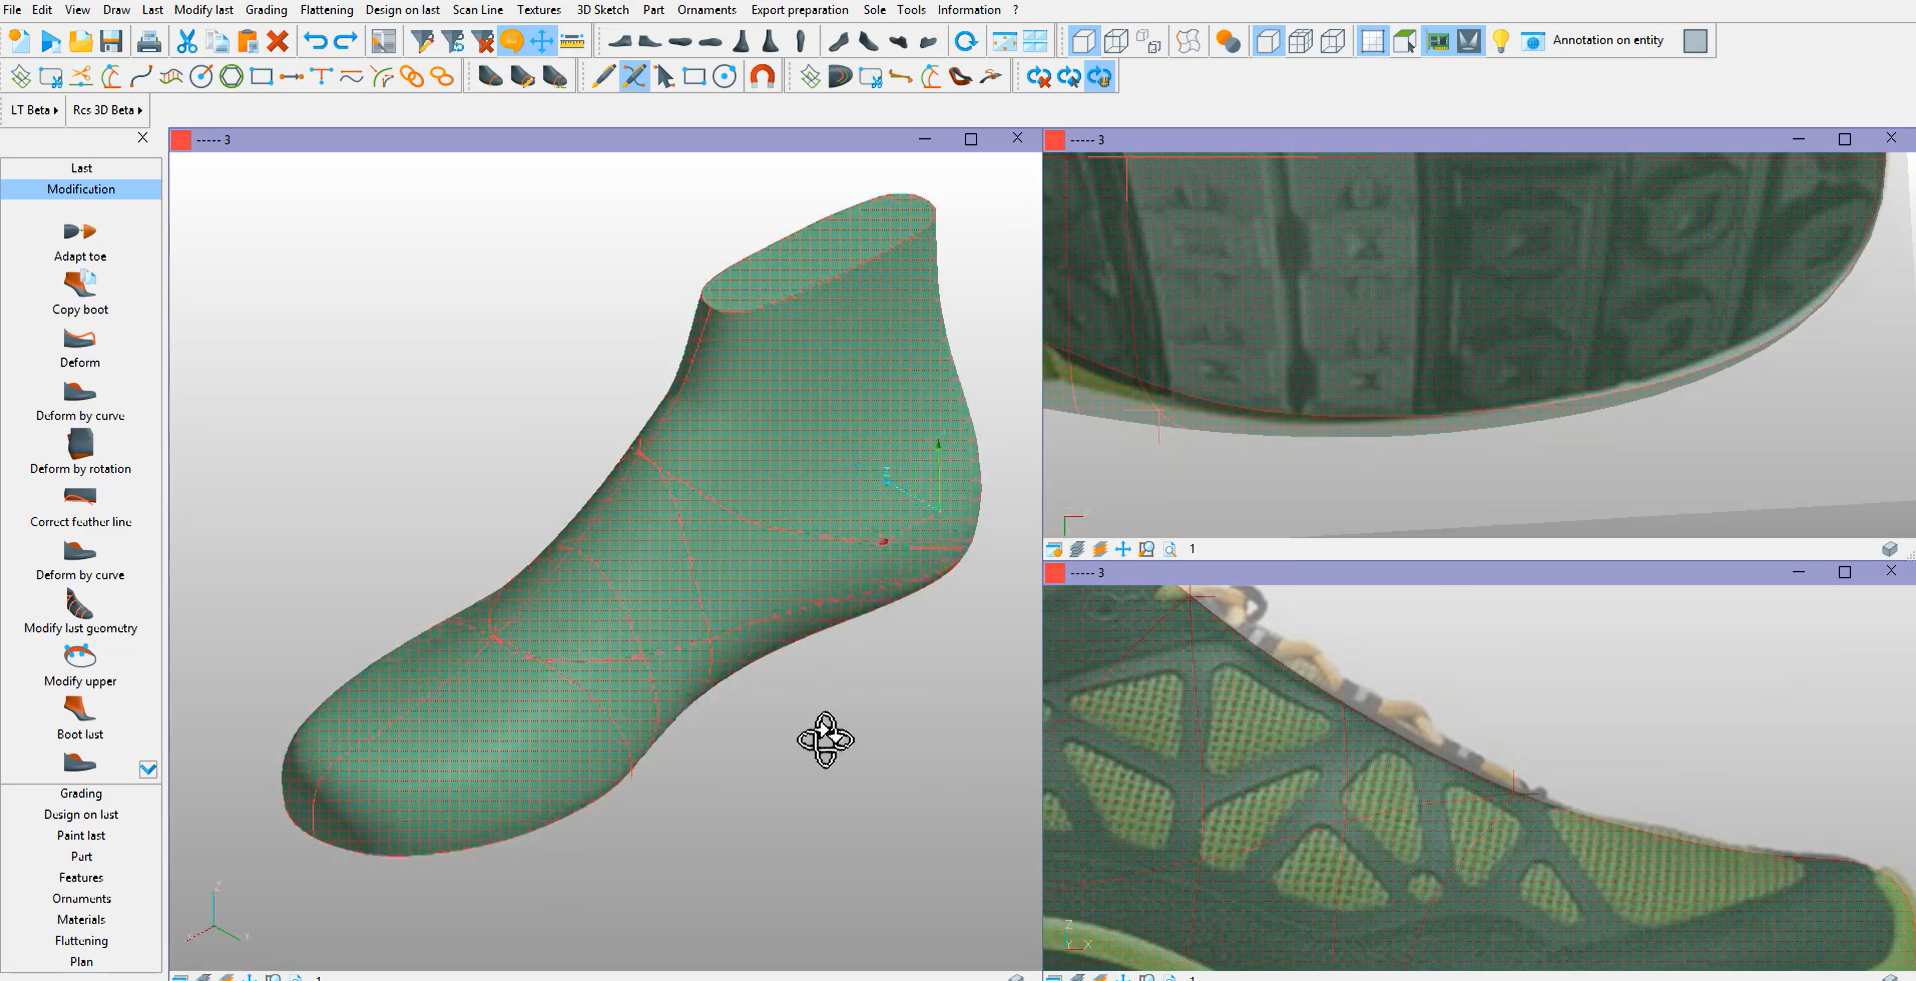Viewport: 1916px width, 981px height.
Task: Click the Boot last button
Action: 80,718
